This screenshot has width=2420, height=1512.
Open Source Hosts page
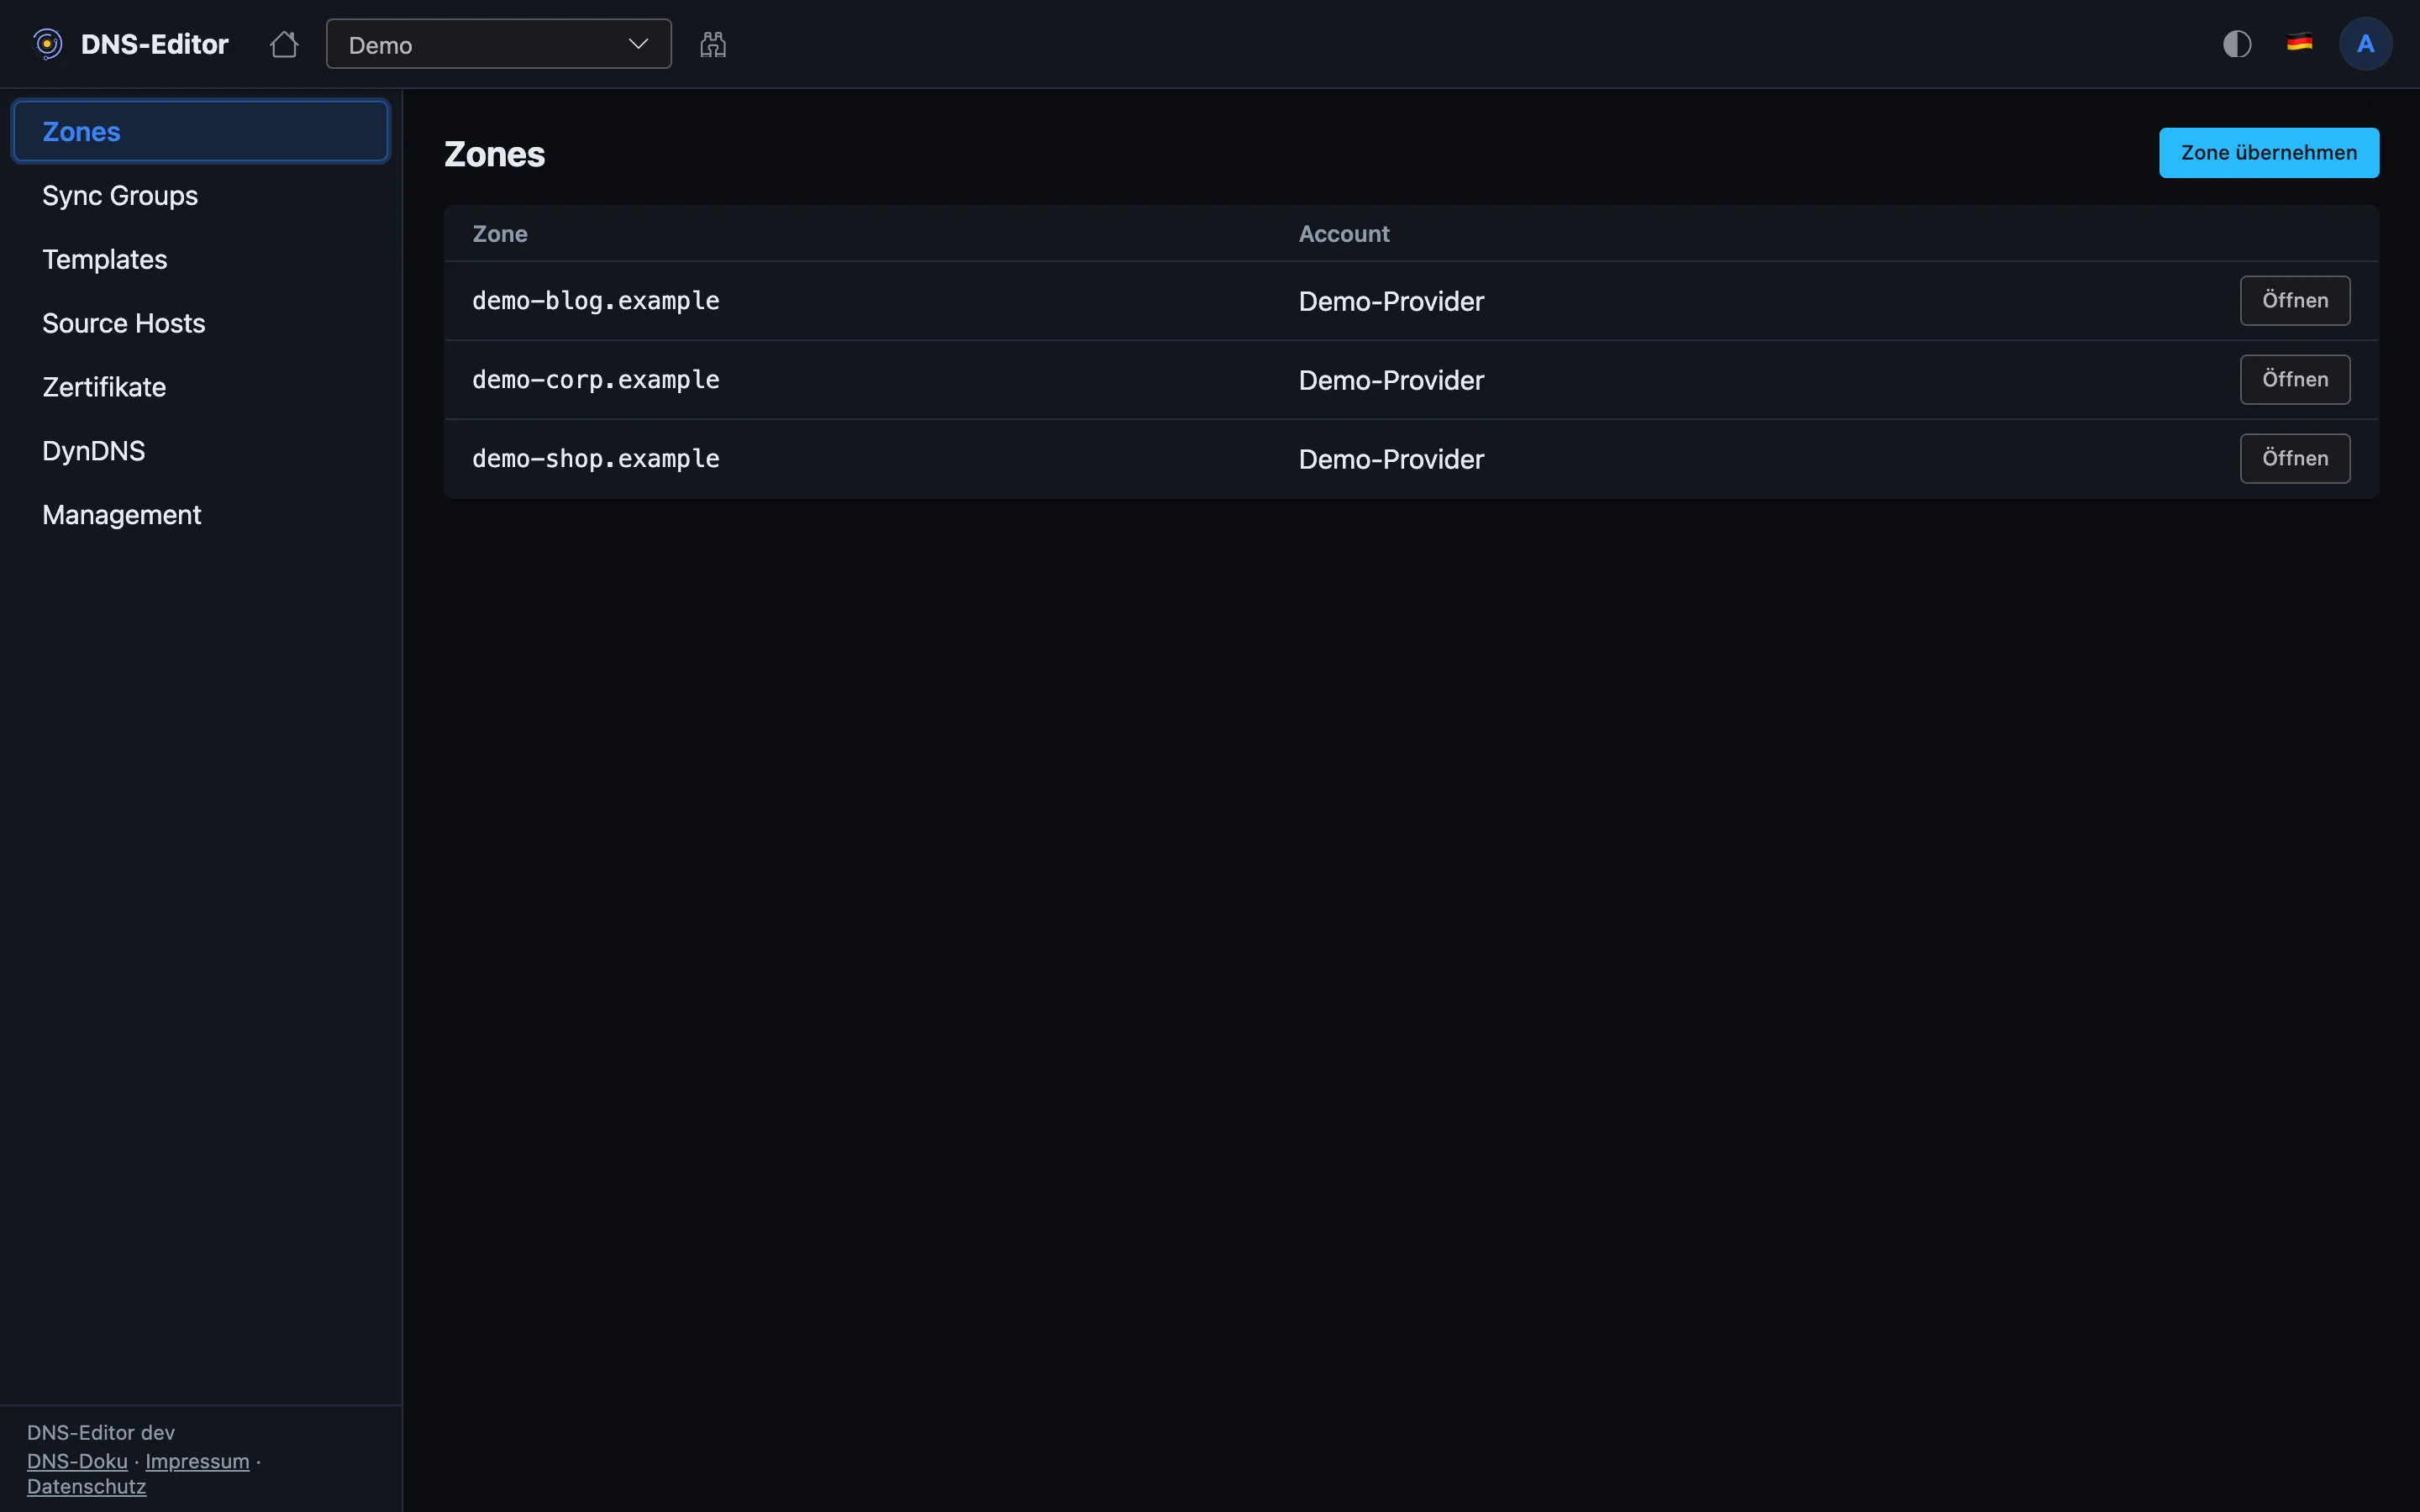[124, 323]
